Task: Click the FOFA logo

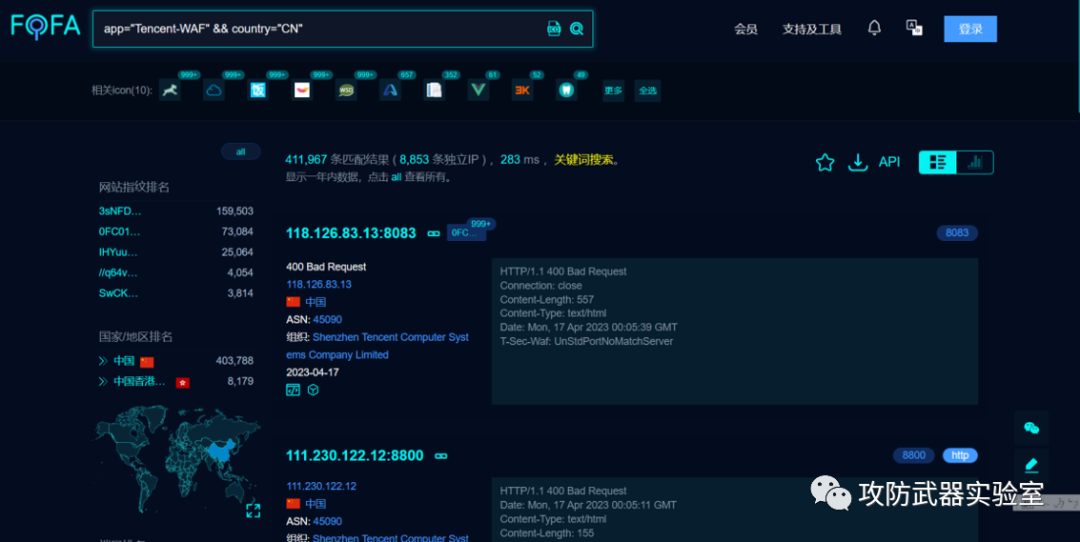Action: 45,26
